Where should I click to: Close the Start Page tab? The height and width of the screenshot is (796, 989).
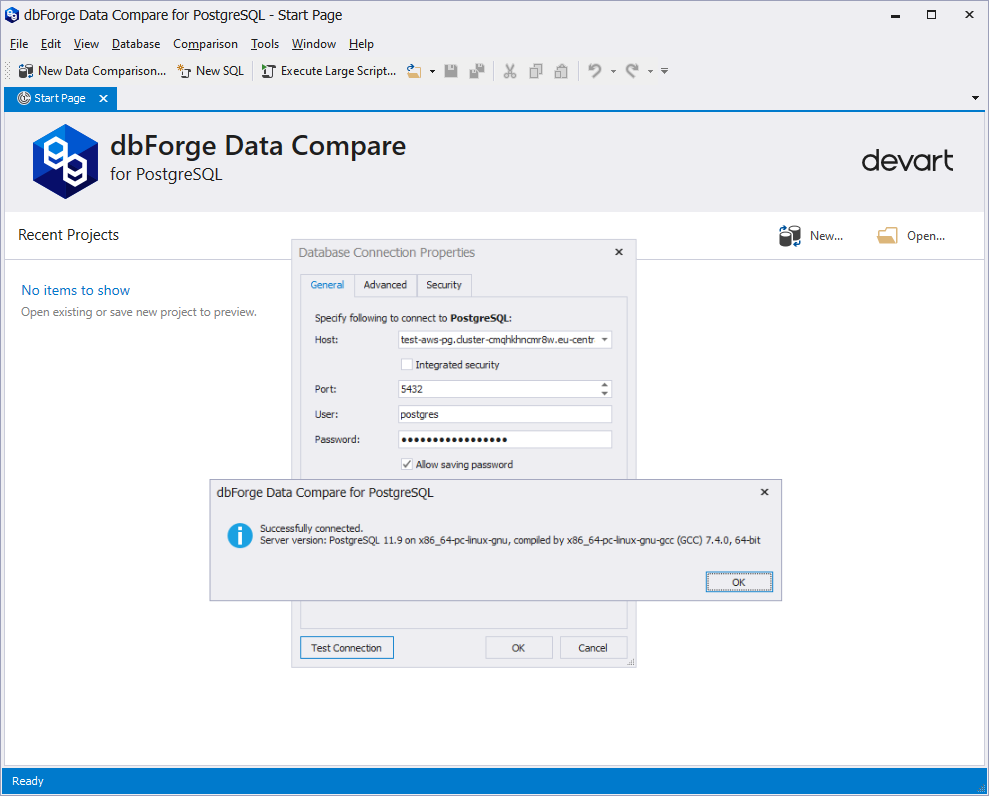(103, 98)
